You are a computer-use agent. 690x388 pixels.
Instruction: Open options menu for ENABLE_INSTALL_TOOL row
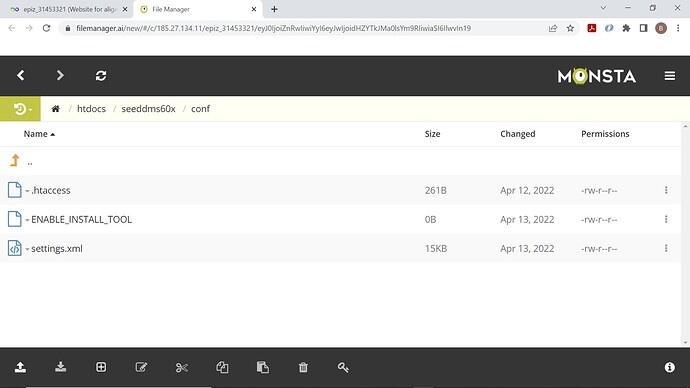tap(666, 219)
